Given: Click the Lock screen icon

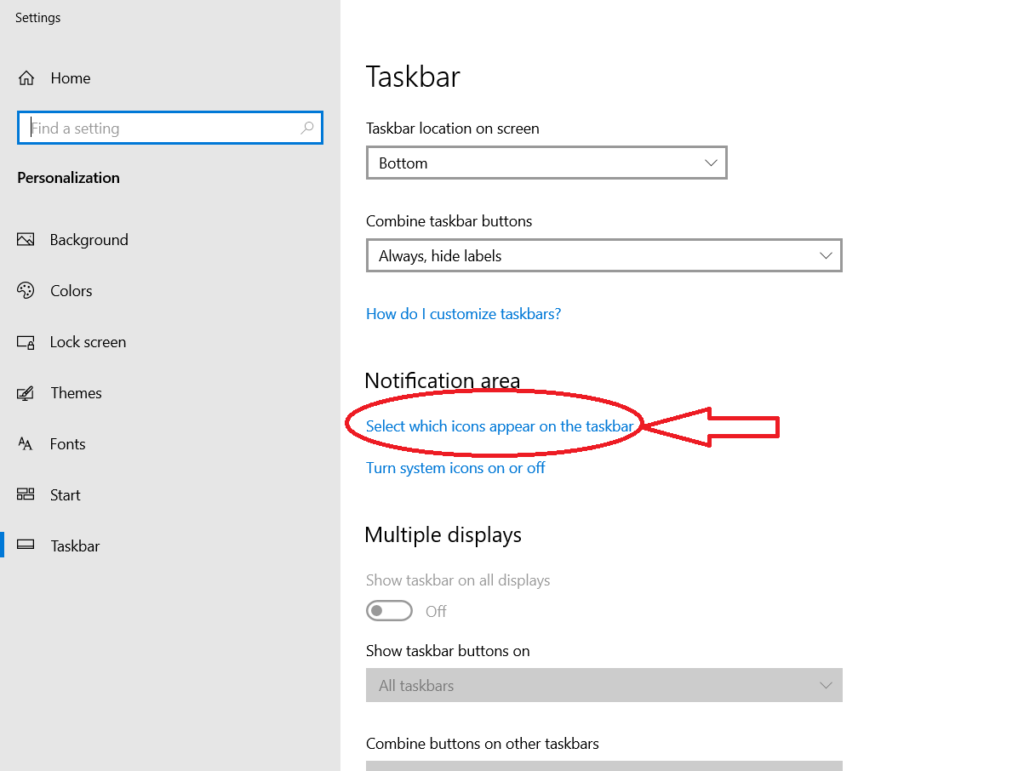Looking at the screenshot, I should coord(27,342).
